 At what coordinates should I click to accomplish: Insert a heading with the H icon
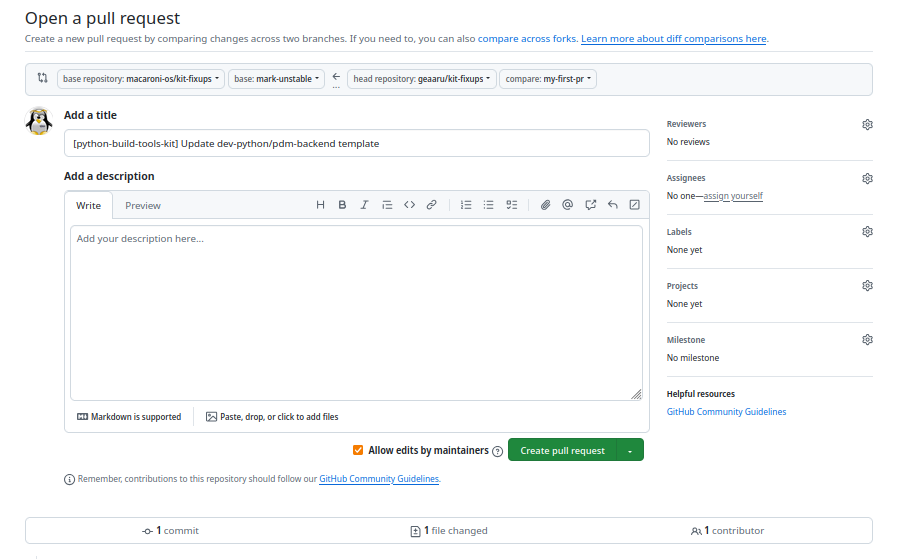click(320, 205)
